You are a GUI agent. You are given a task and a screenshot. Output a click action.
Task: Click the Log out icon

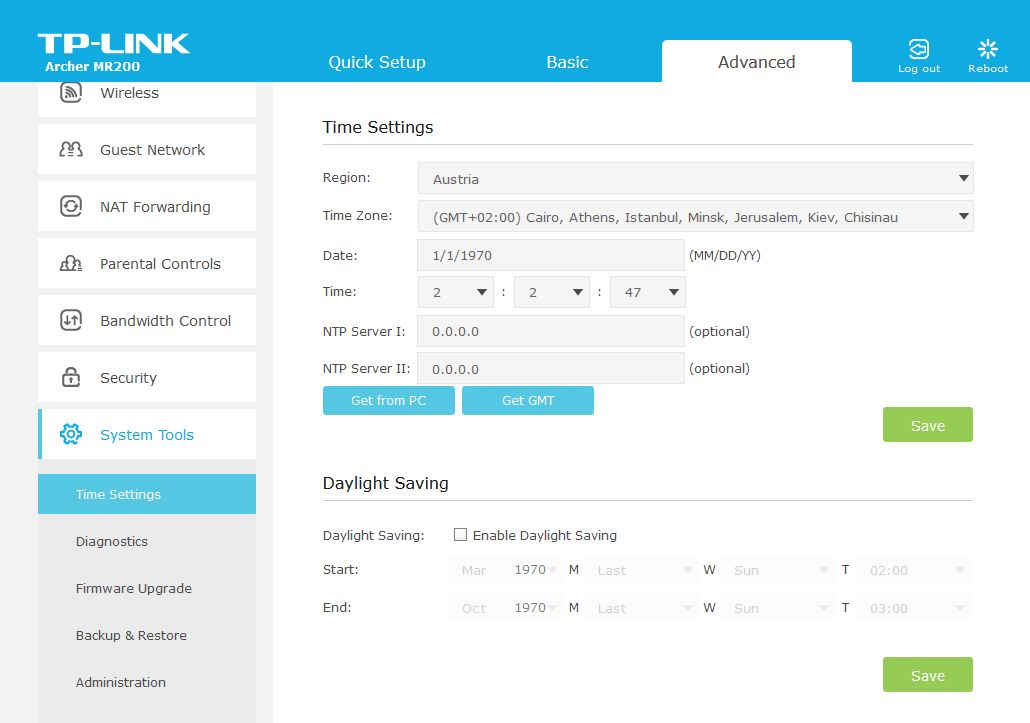pos(918,49)
